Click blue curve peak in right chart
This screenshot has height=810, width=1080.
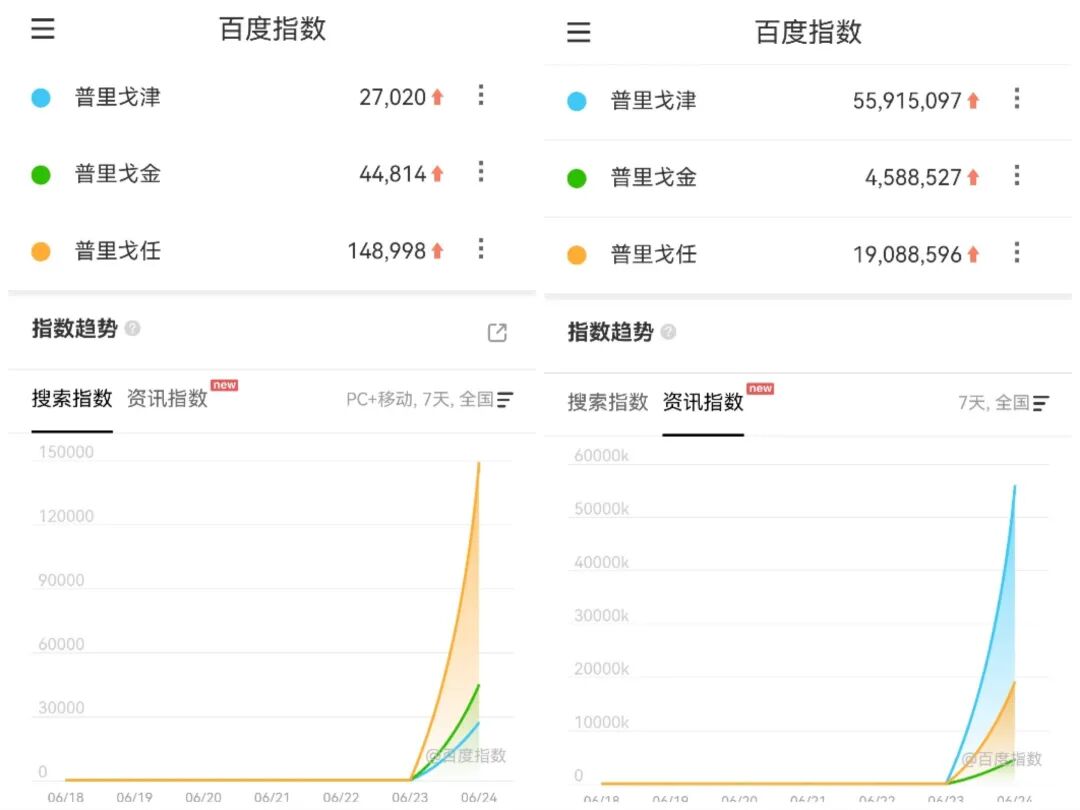pos(1014,487)
